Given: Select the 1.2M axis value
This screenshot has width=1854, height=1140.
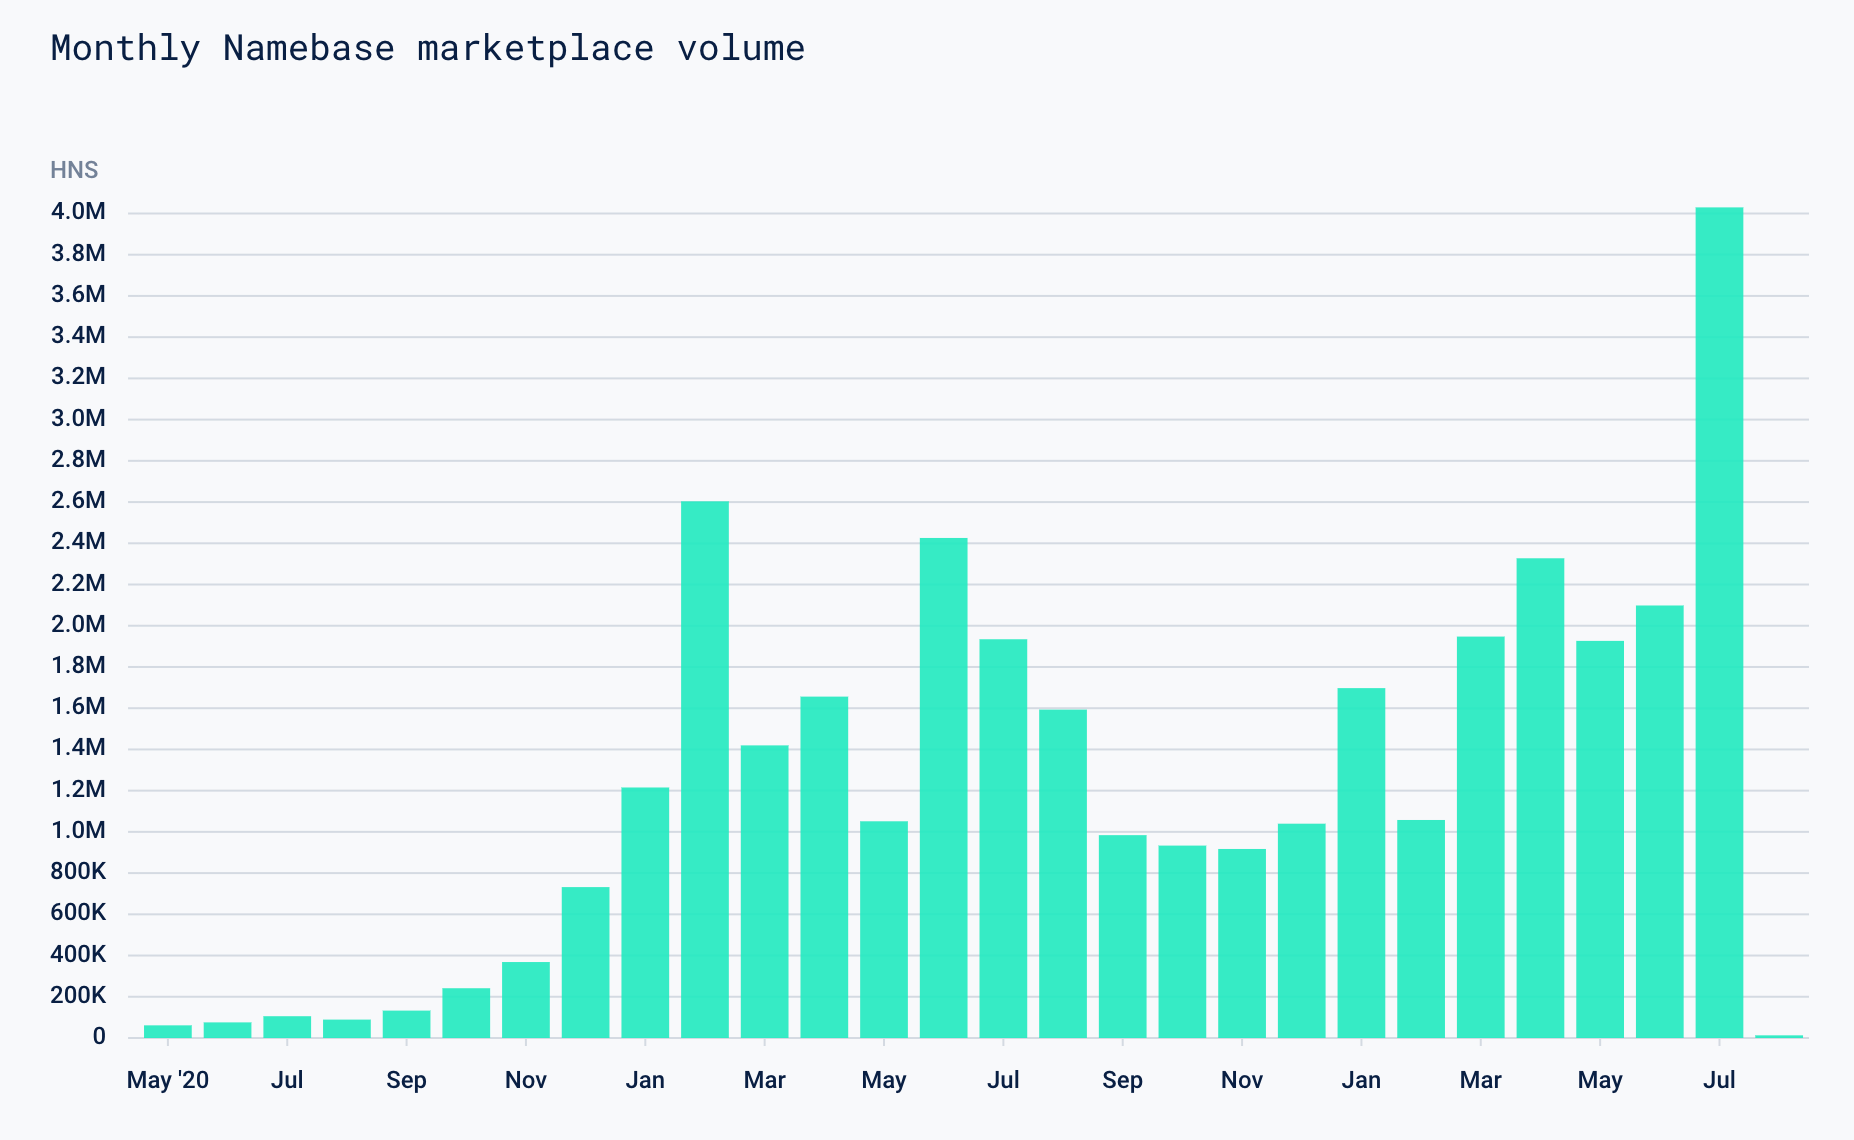Looking at the screenshot, I should (78, 789).
